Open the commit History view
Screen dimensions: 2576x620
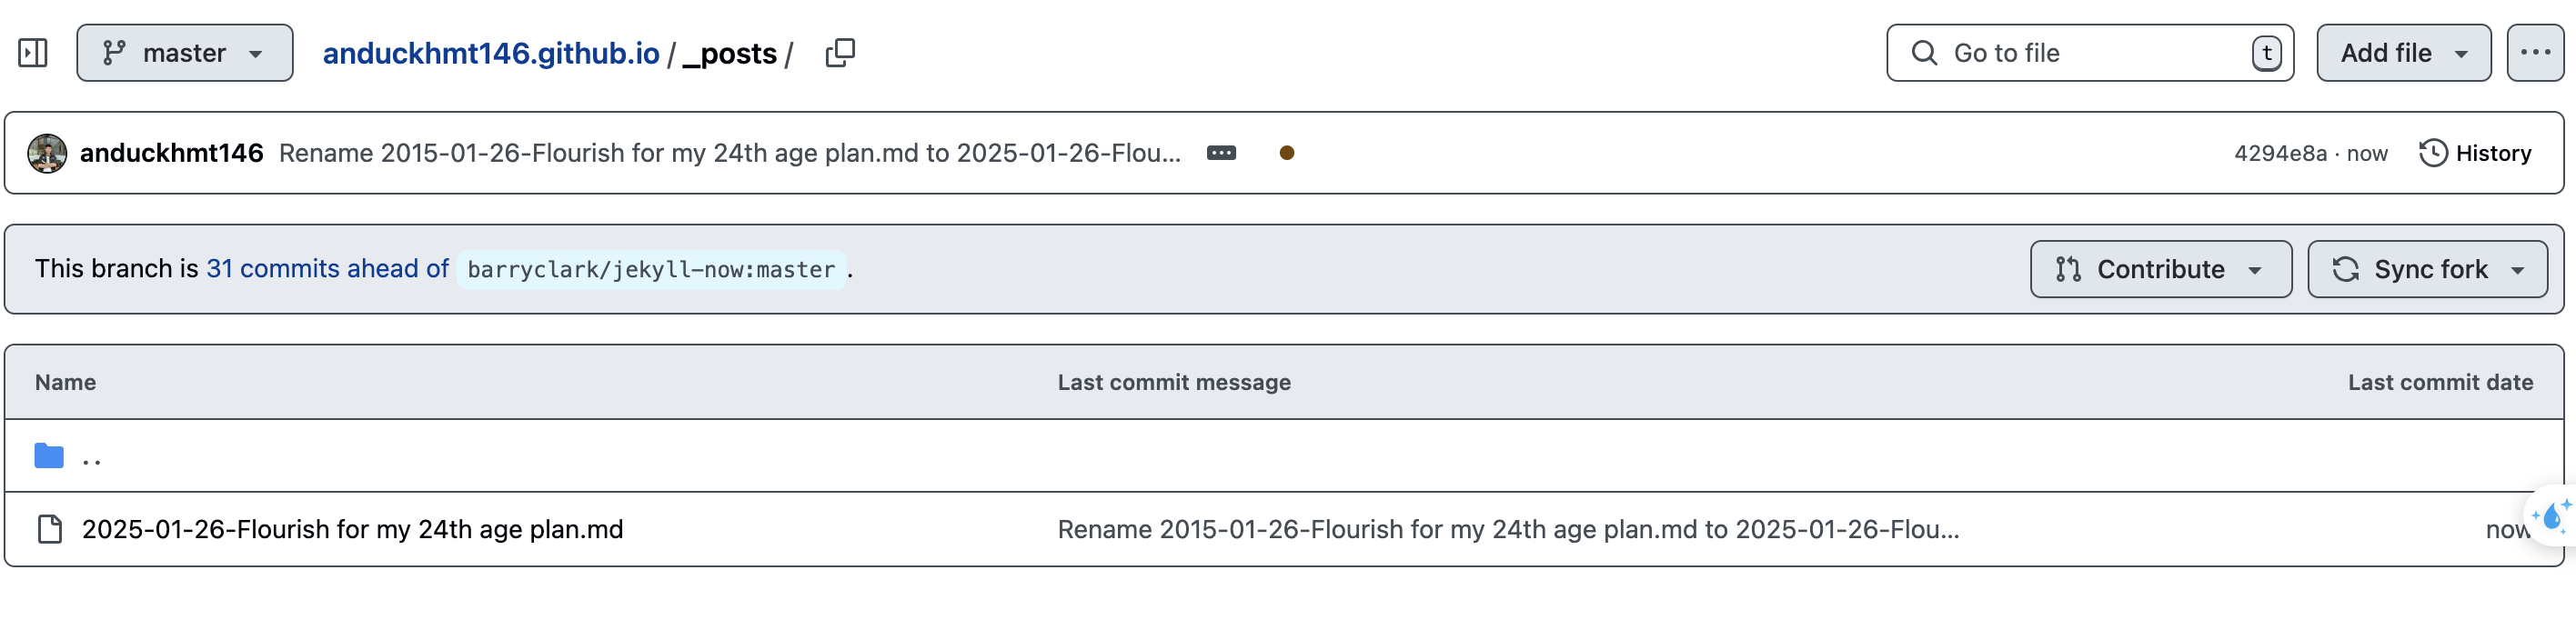click(x=2475, y=153)
